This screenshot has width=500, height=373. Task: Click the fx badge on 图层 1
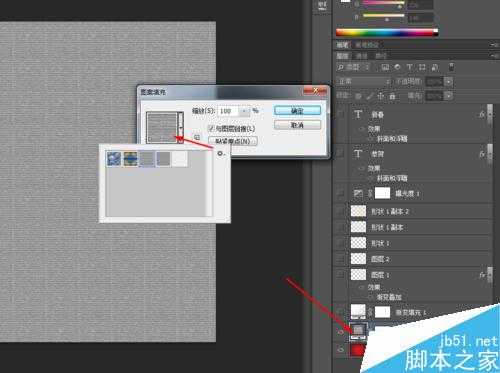click(x=482, y=275)
